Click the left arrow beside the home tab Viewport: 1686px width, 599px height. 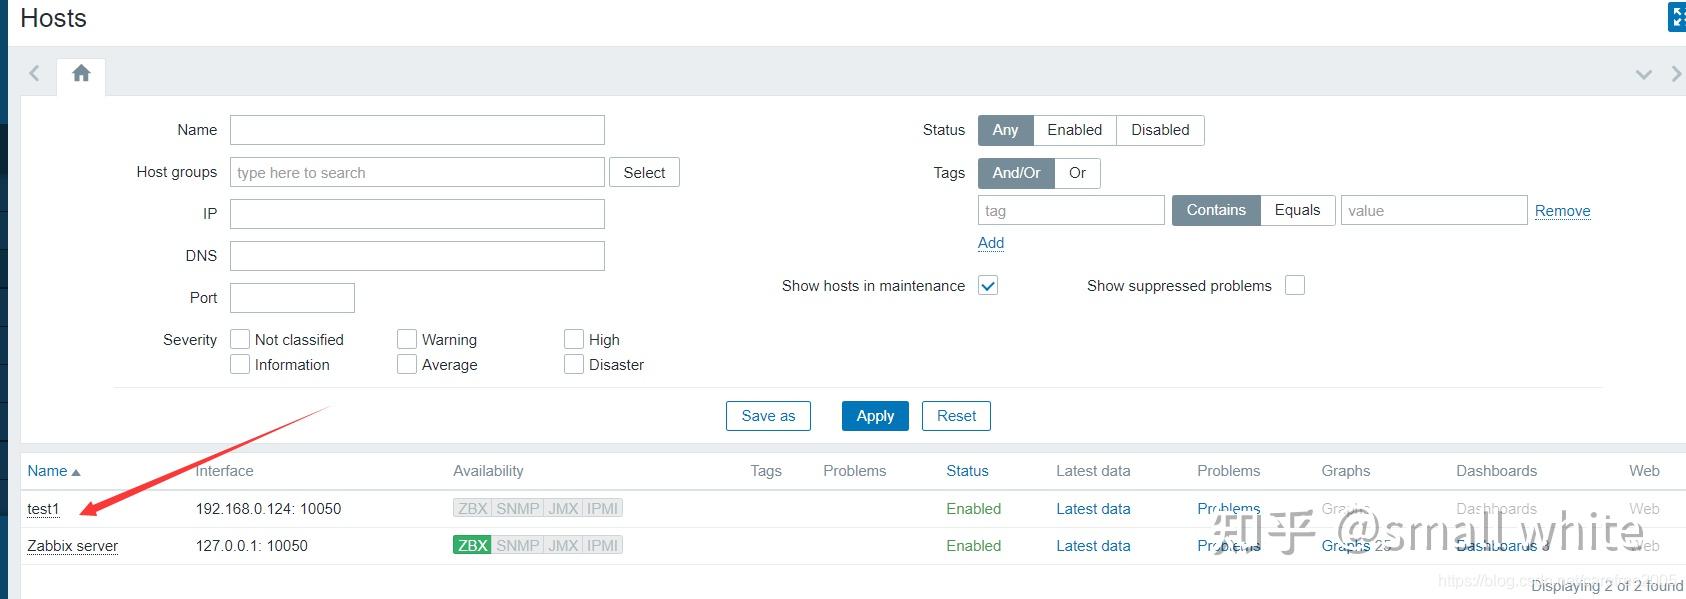34,73
